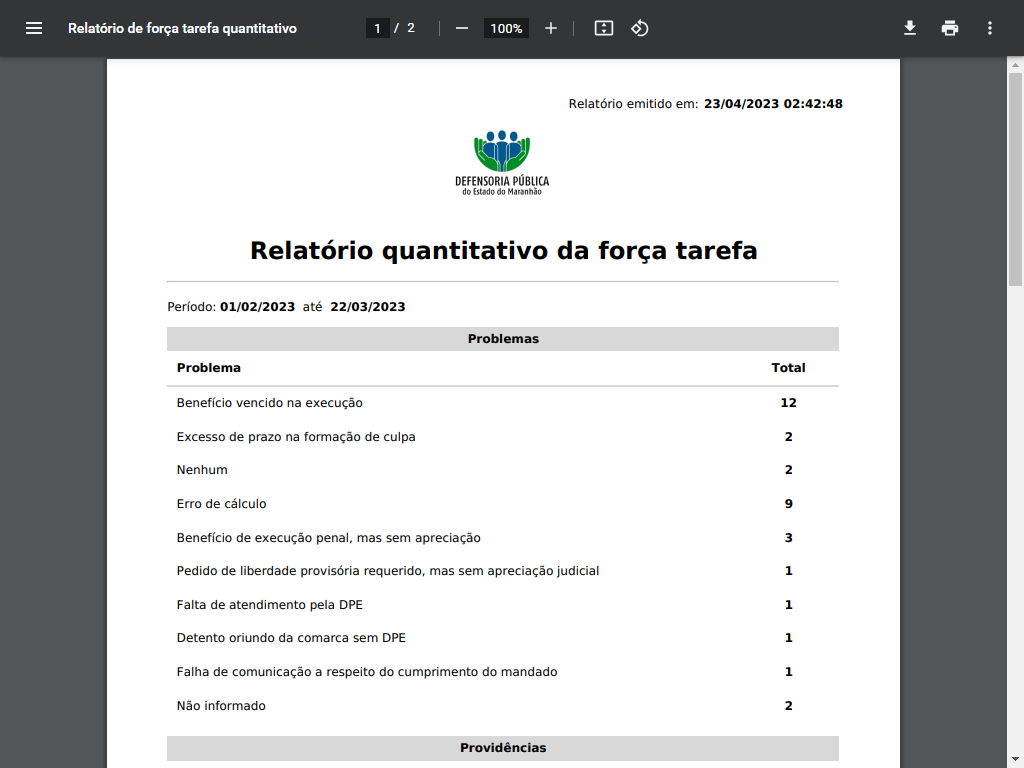Open the sidebar hamburger menu
The width and height of the screenshot is (1024, 768).
click(34, 28)
